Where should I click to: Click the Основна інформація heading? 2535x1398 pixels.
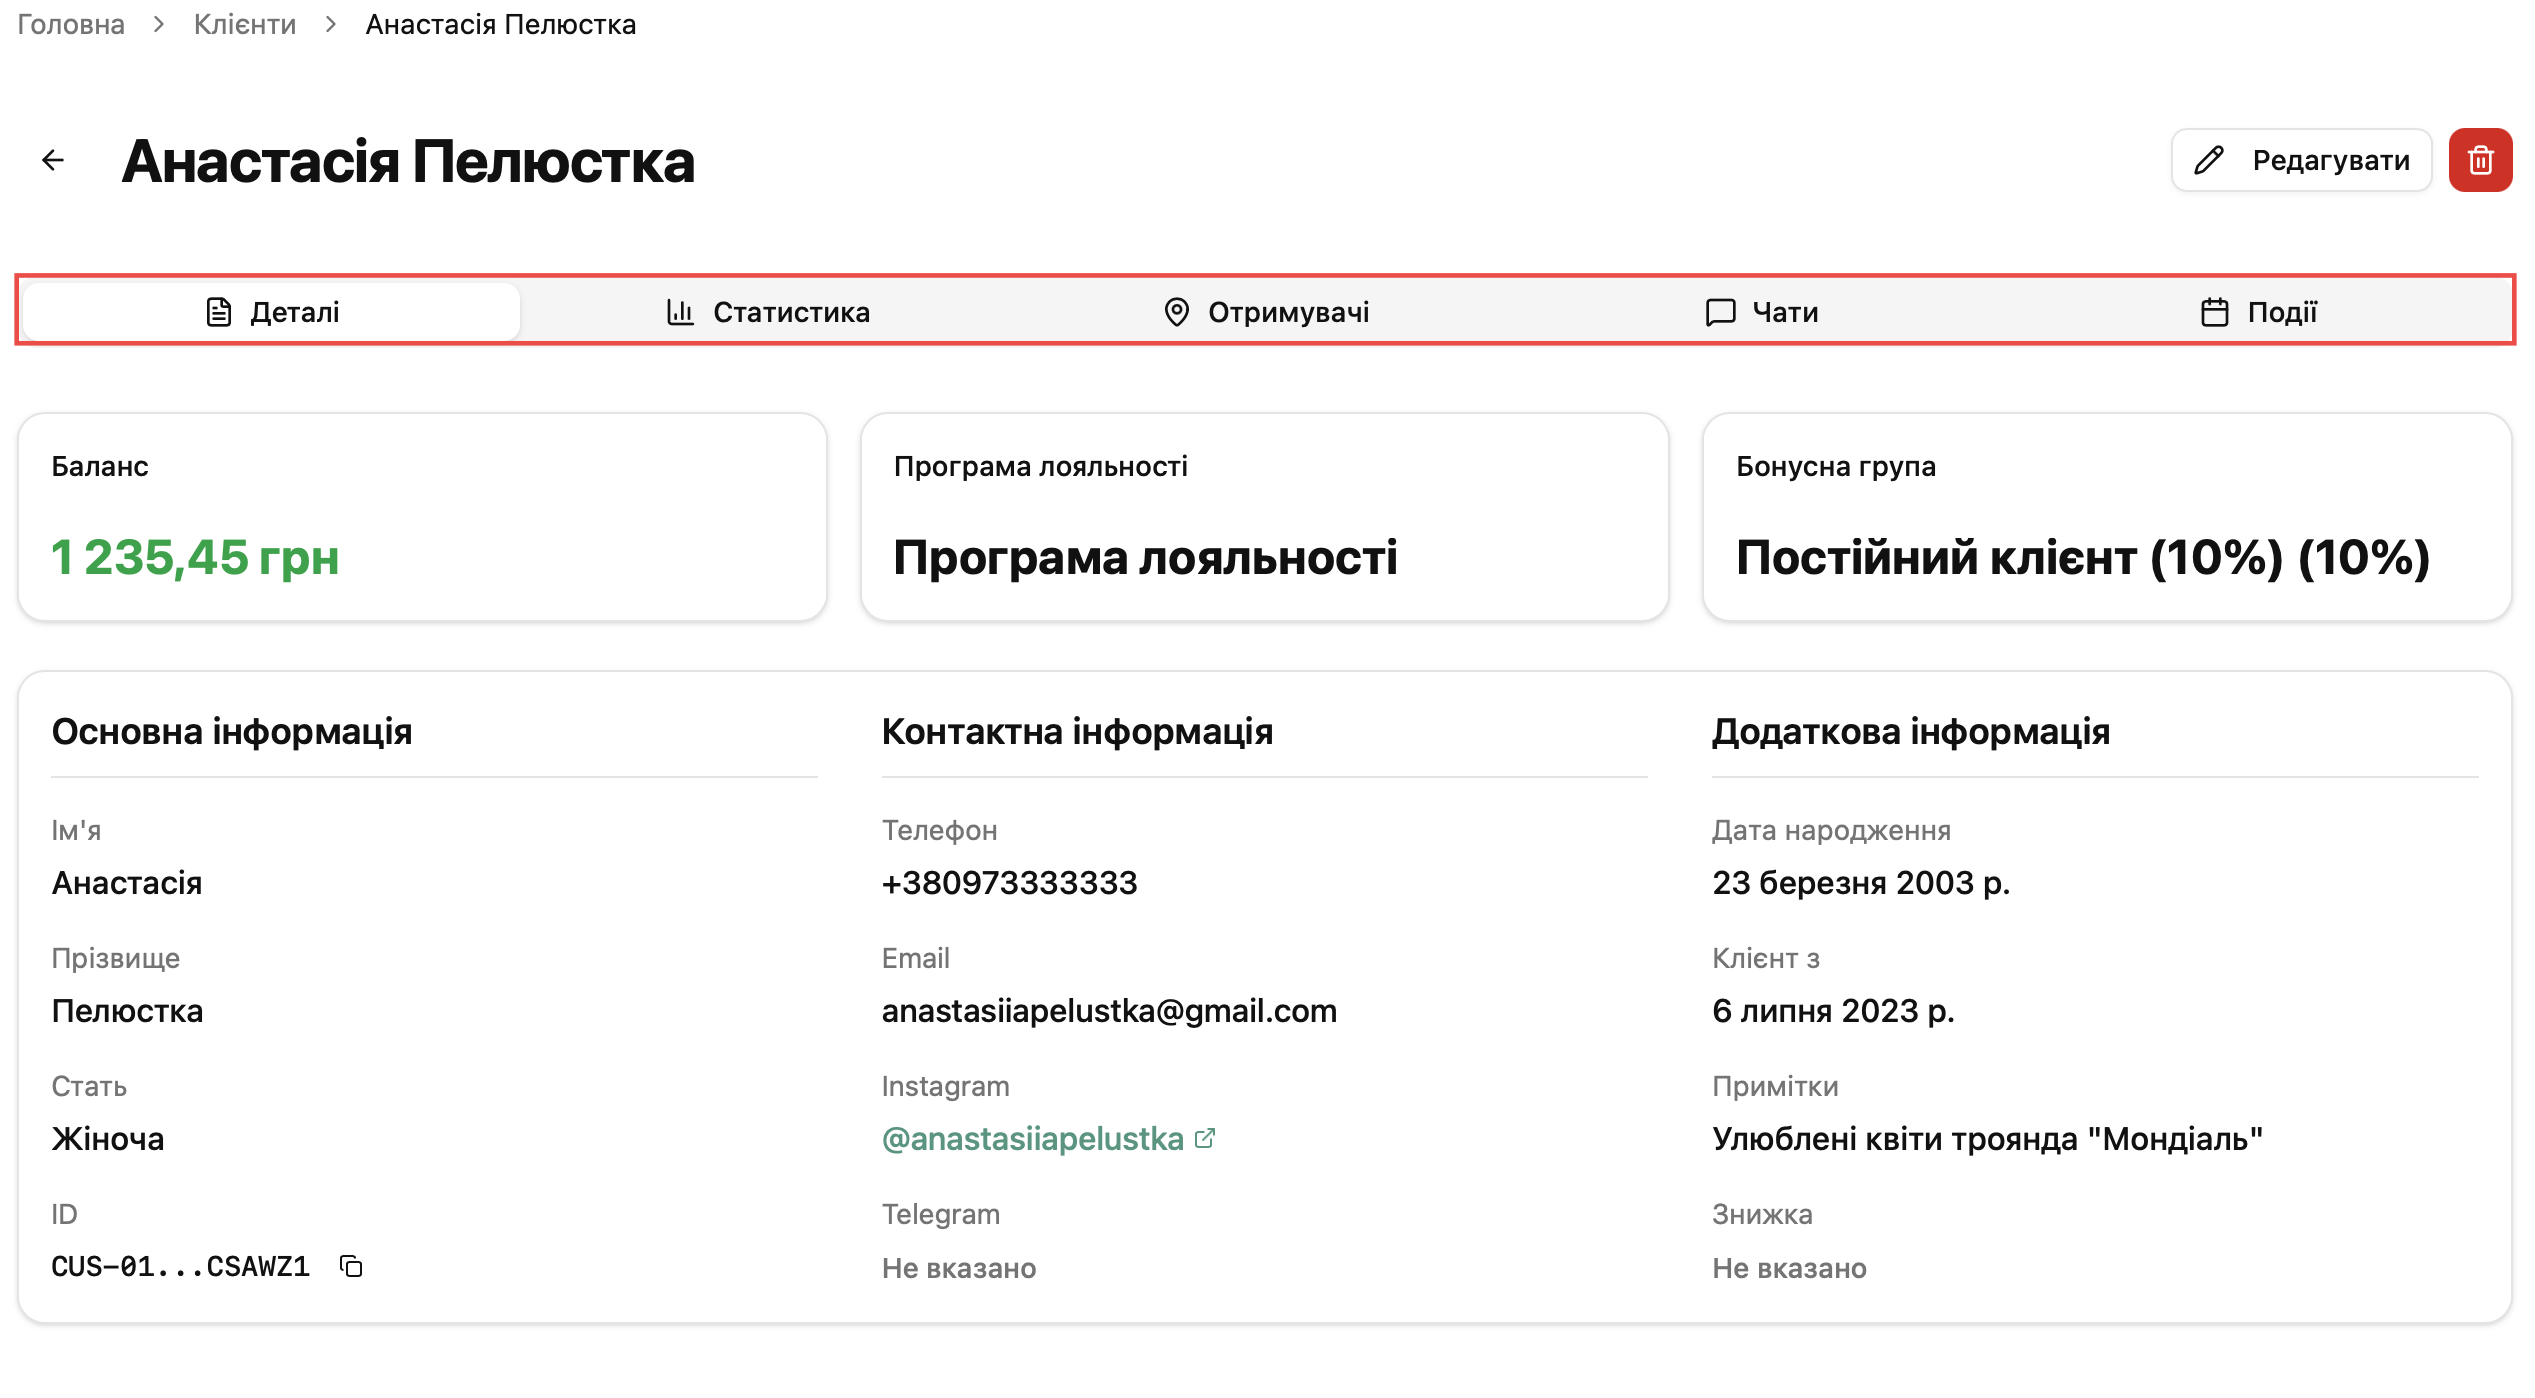pyautogui.click(x=232, y=731)
